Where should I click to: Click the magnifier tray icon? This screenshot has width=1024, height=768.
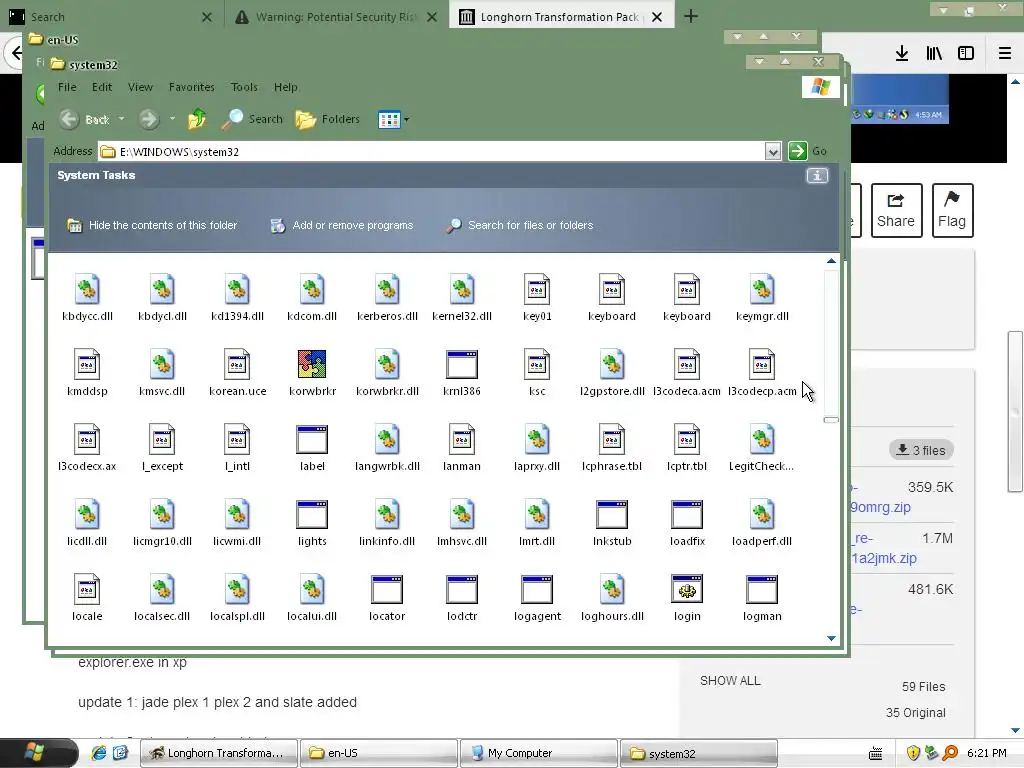[x=950, y=753]
